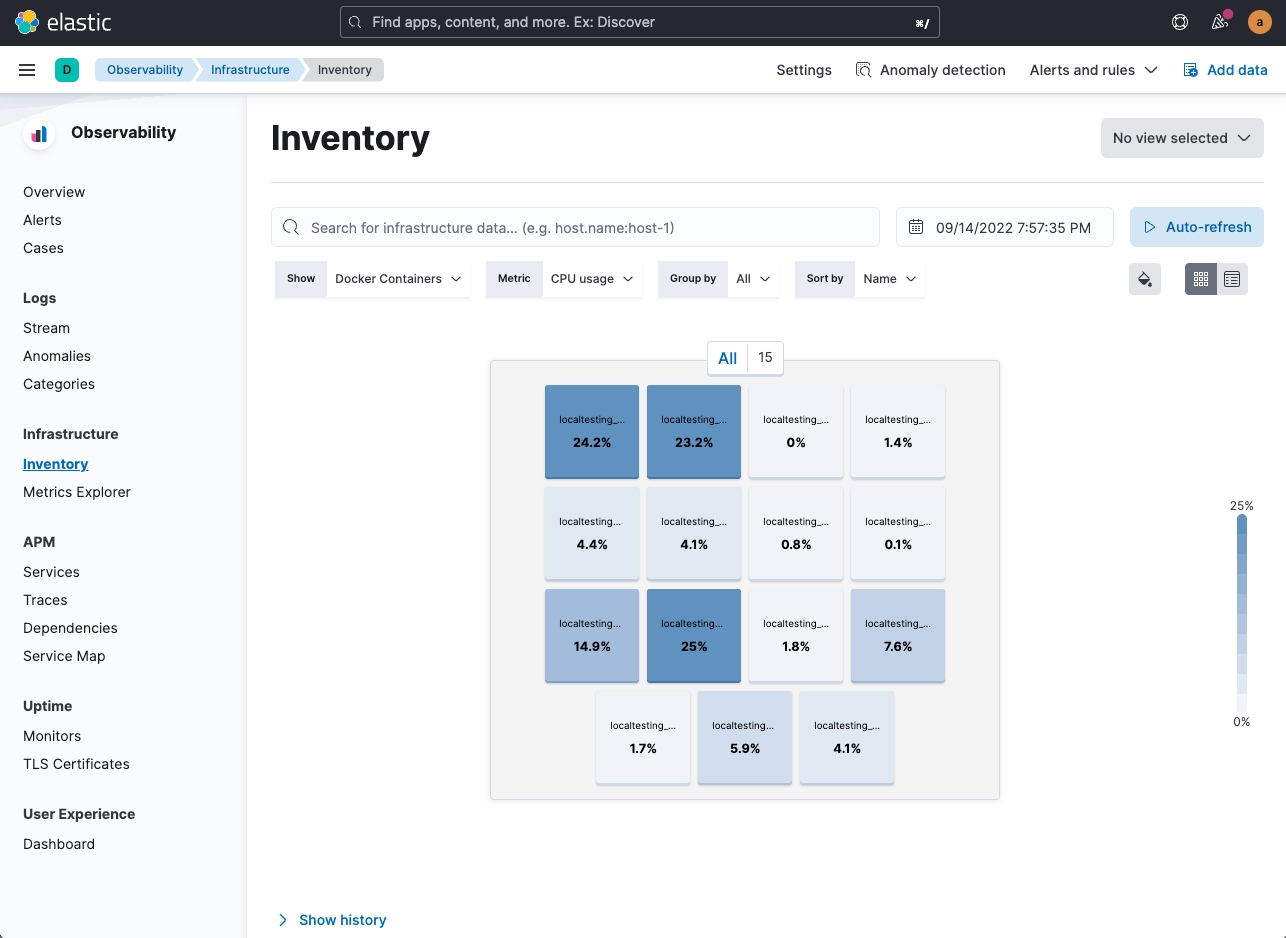The image size is (1286, 938).
Task: Focus the infrastructure data search field
Action: pyautogui.click(x=575, y=227)
